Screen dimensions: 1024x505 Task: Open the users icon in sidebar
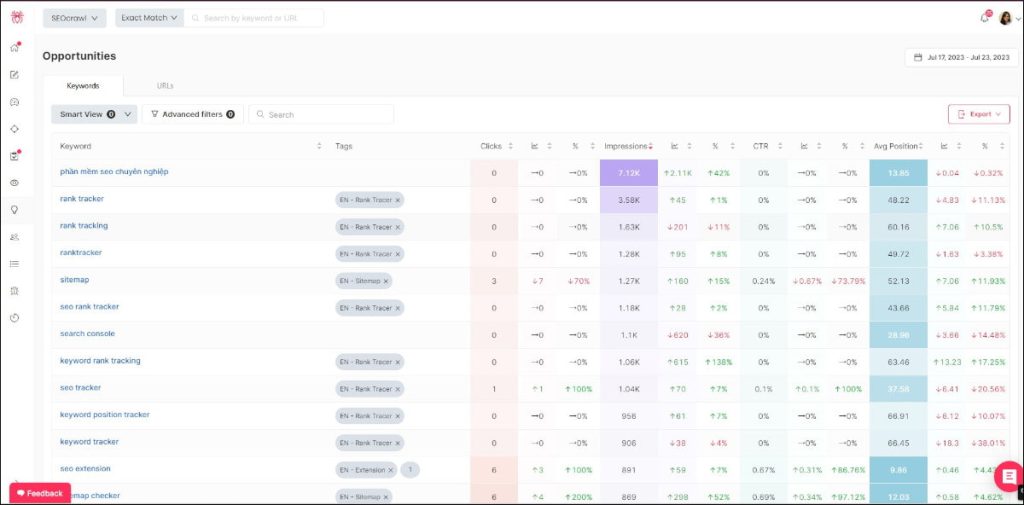[14, 237]
